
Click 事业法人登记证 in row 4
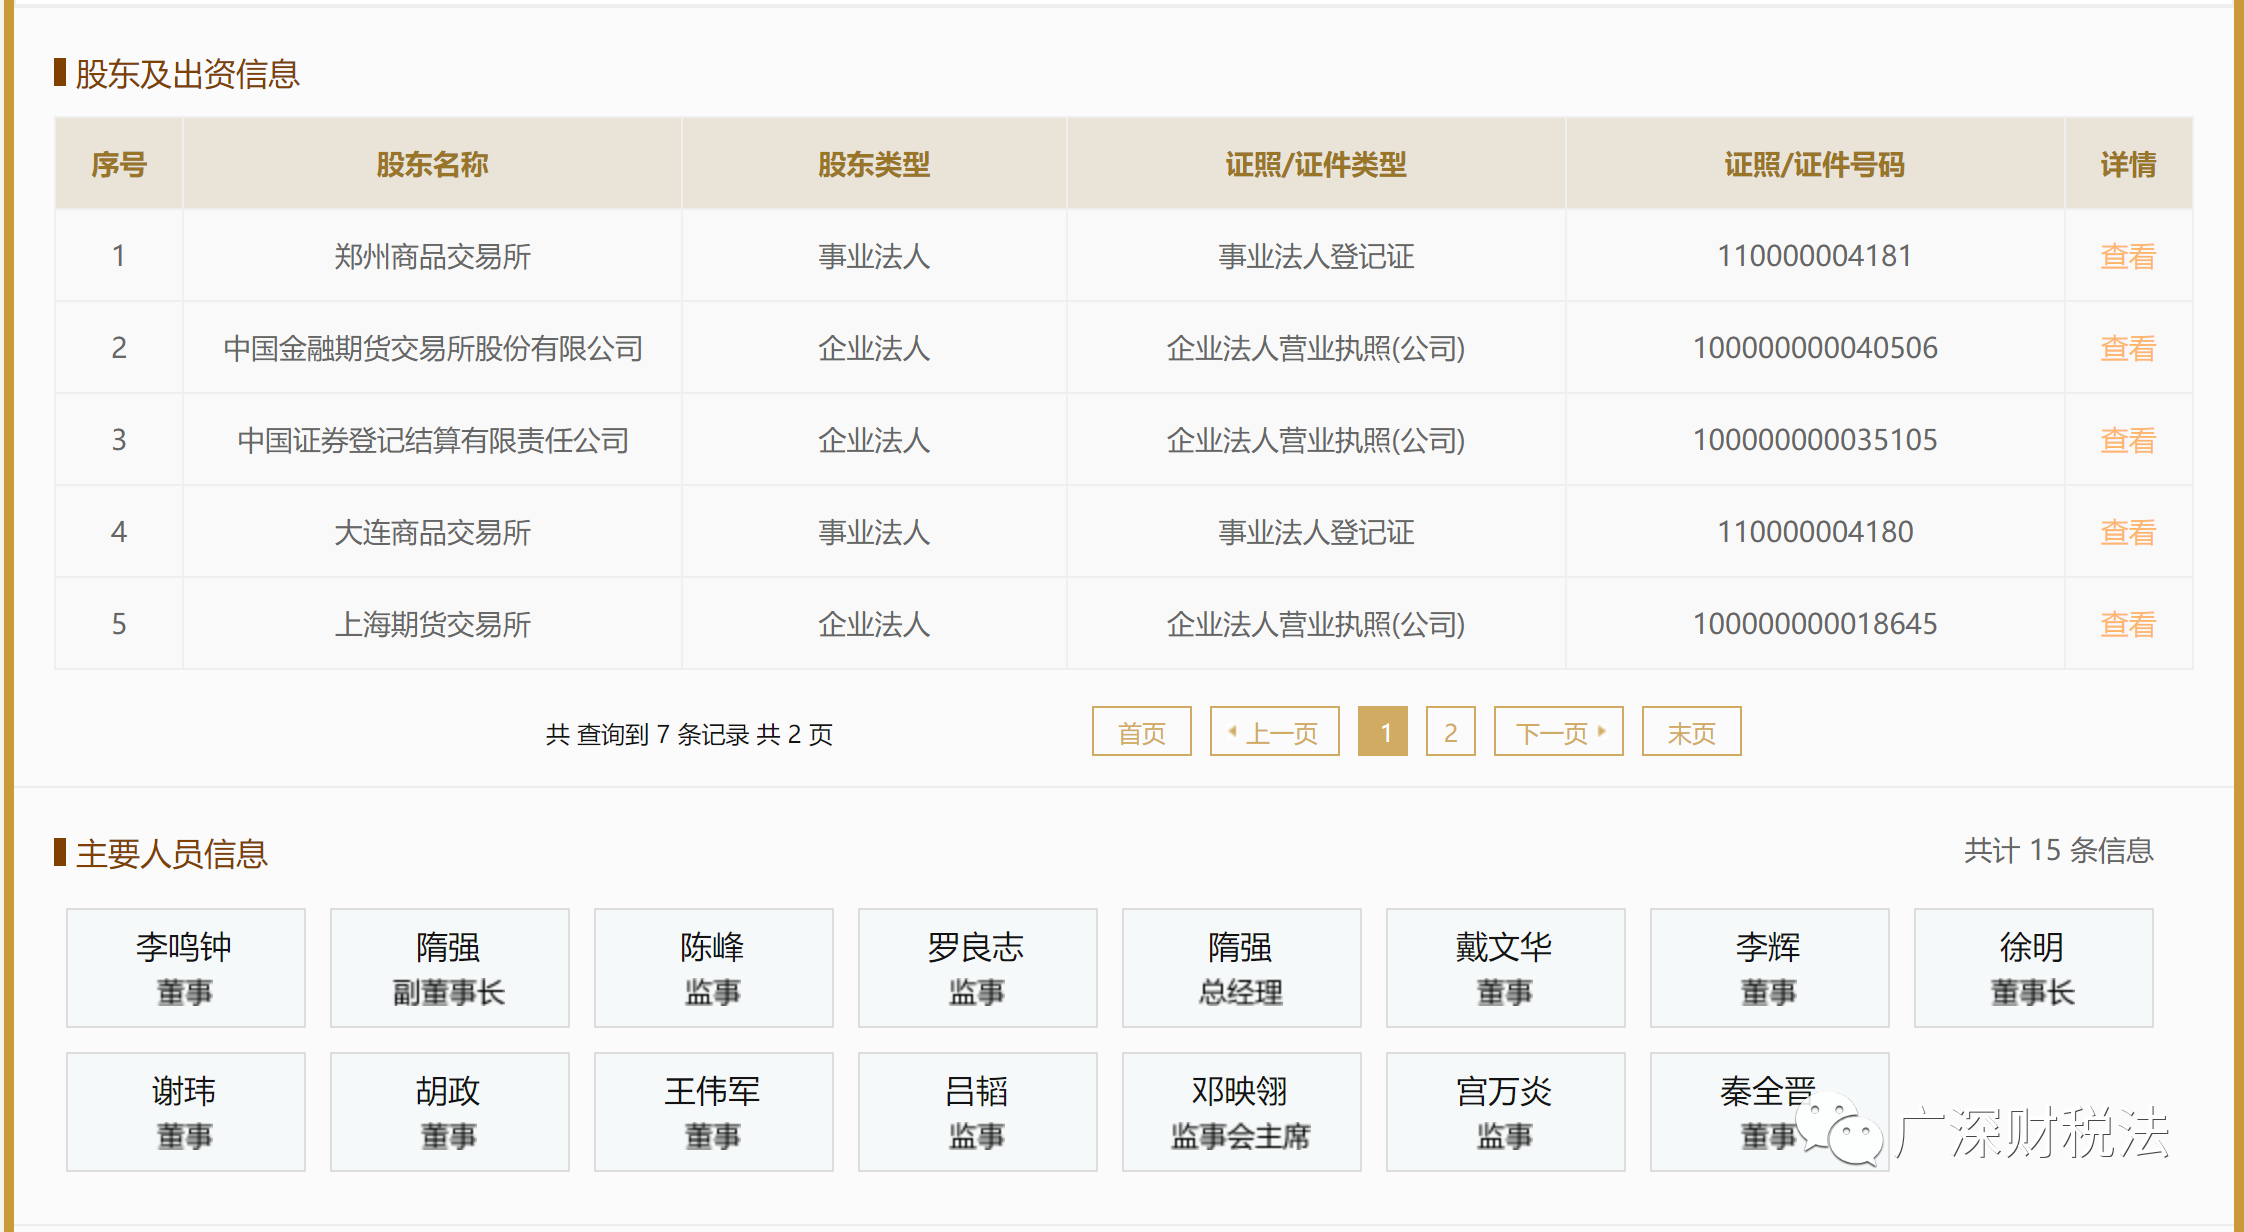click(1316, 533)
